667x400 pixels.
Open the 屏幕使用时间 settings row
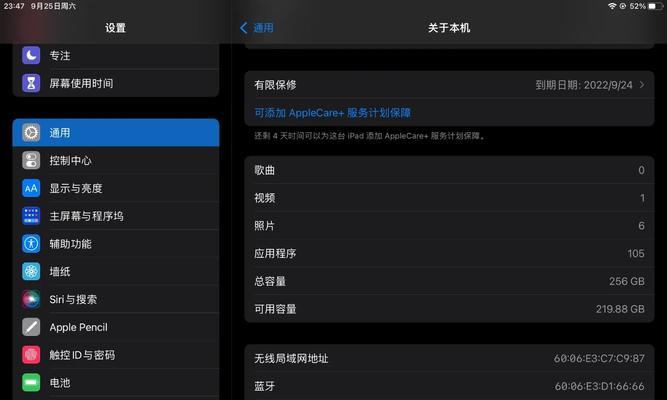[116, 83]
